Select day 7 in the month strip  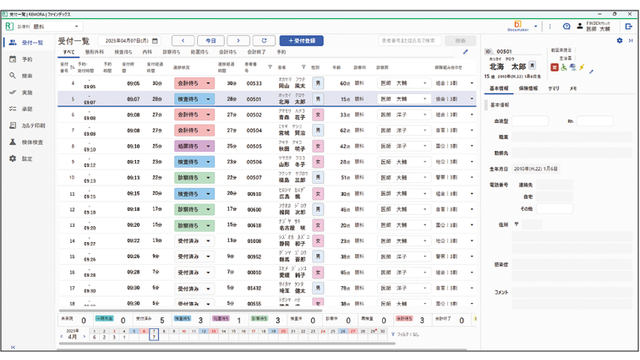[x=154, y=334]
